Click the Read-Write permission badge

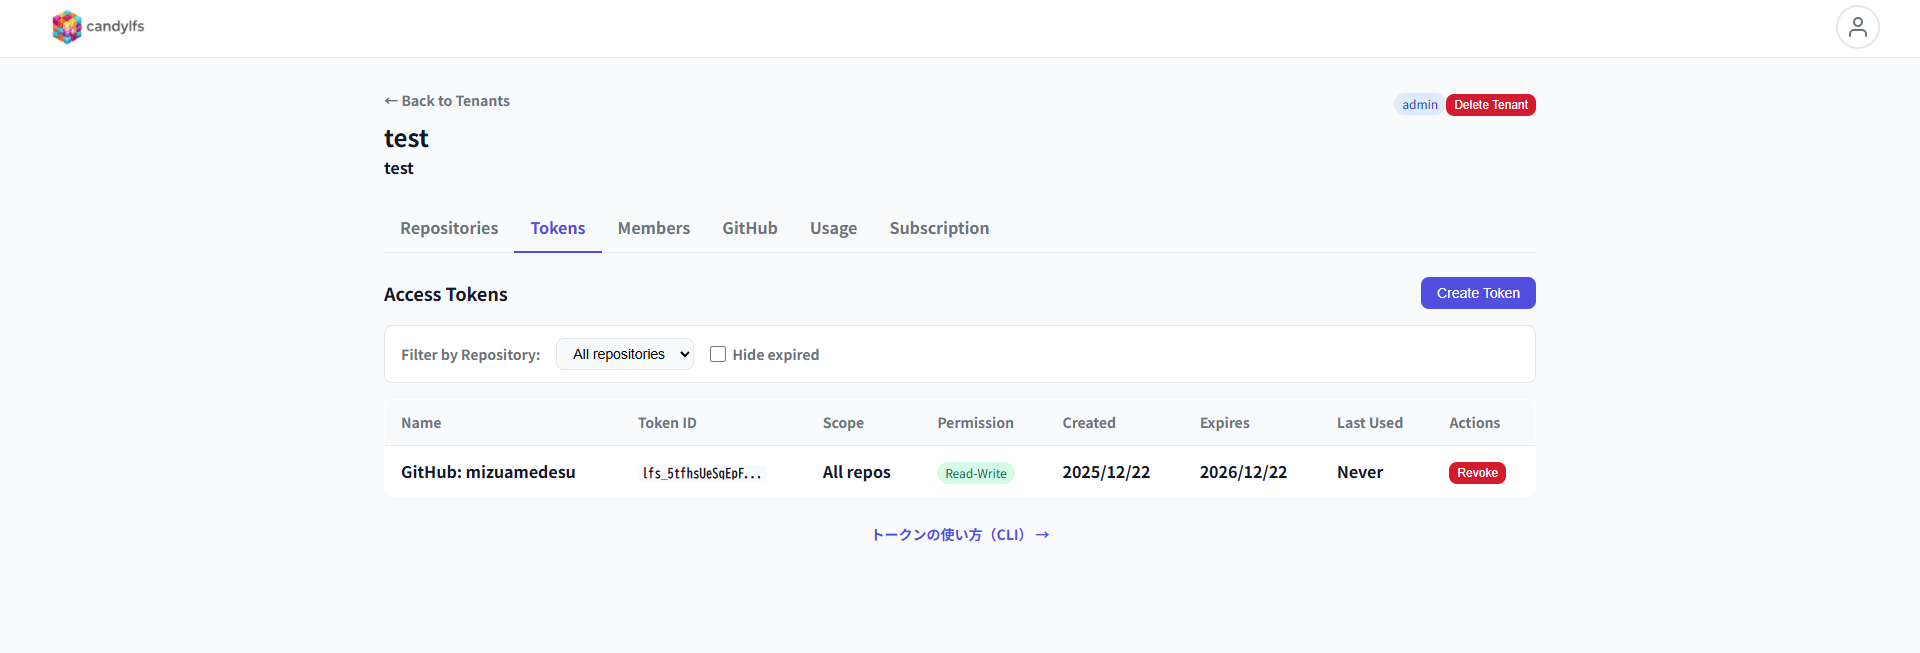[x=976, y=473]
